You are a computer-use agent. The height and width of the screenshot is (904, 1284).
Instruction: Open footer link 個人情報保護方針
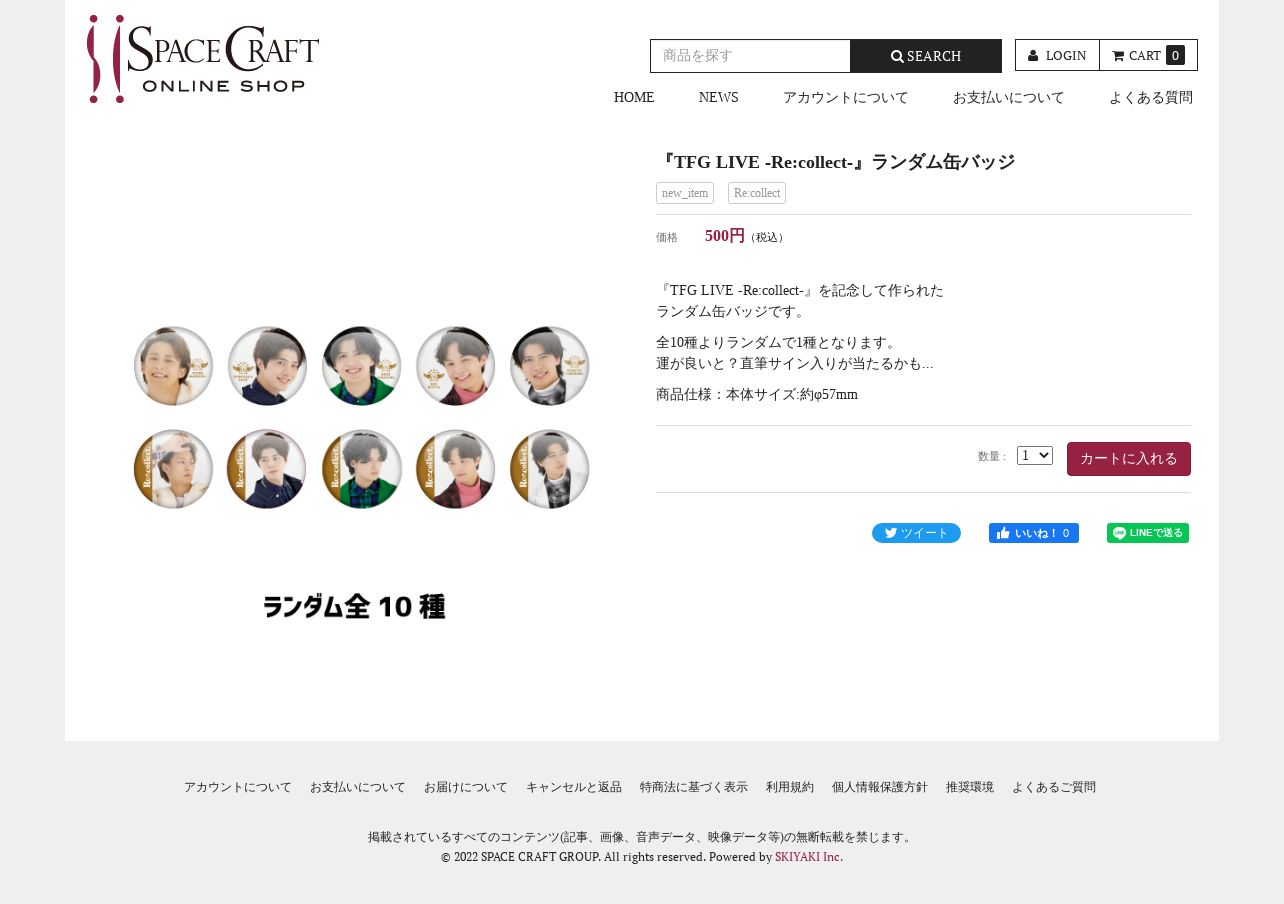pyautogui.click(x=880, y=787)
